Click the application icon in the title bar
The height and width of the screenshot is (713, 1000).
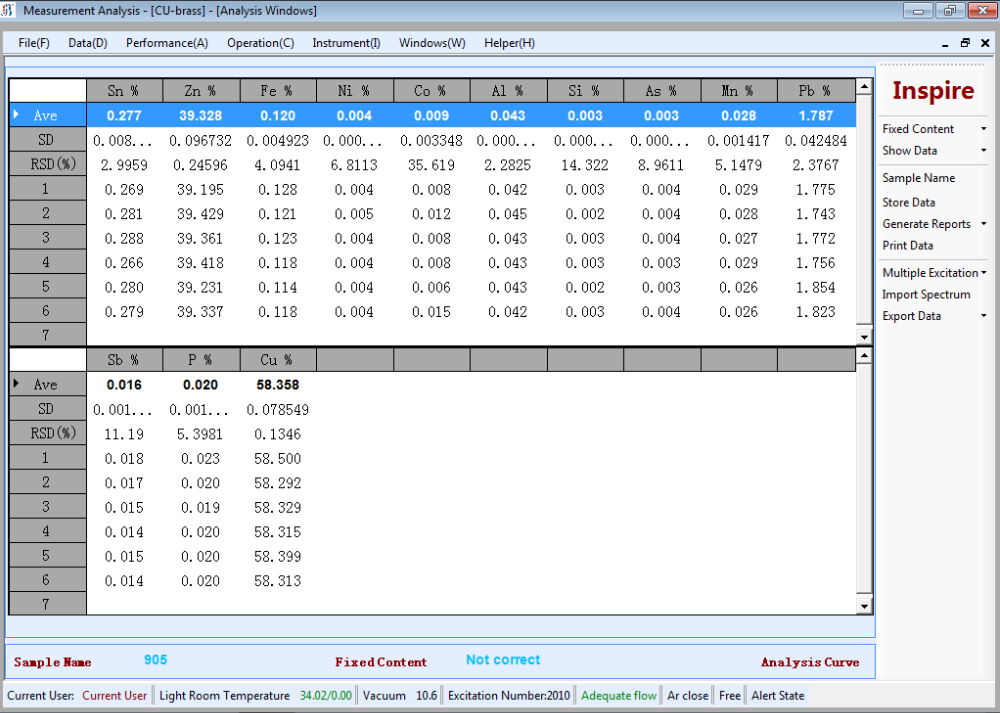click(x=8, y=10)
